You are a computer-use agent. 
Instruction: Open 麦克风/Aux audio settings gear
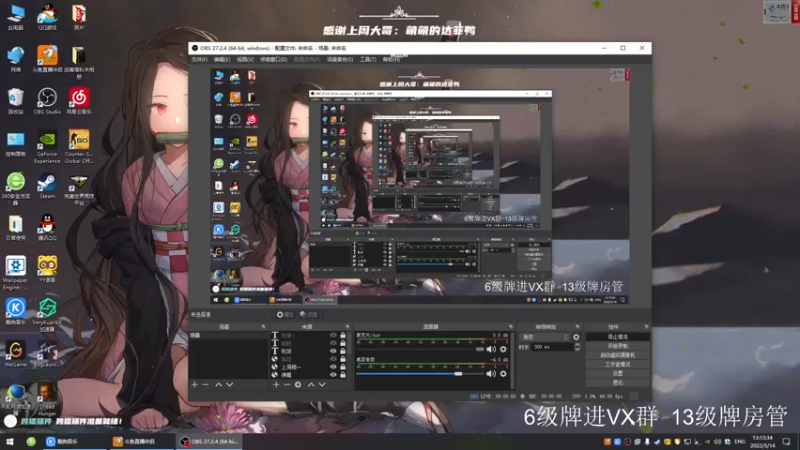(503, 349)
